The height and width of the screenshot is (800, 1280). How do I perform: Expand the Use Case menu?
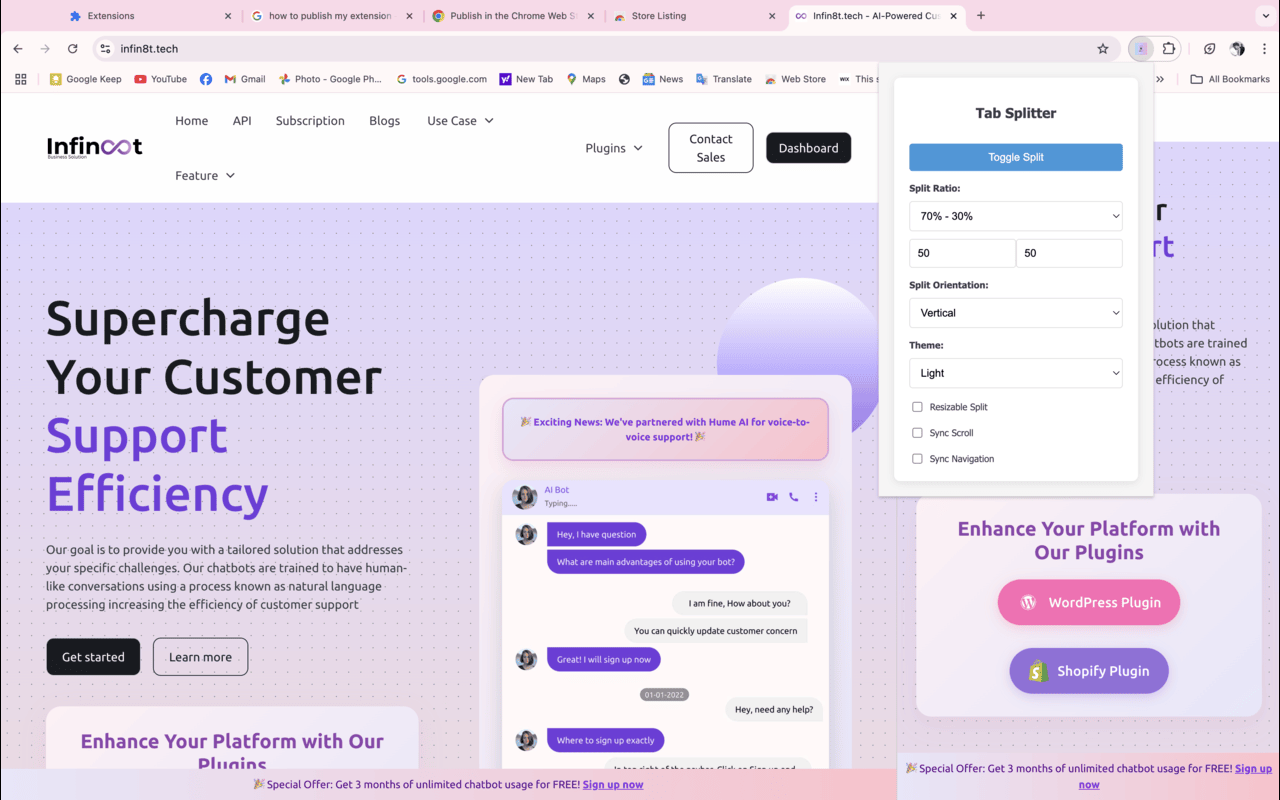click(x=460, y=121)
